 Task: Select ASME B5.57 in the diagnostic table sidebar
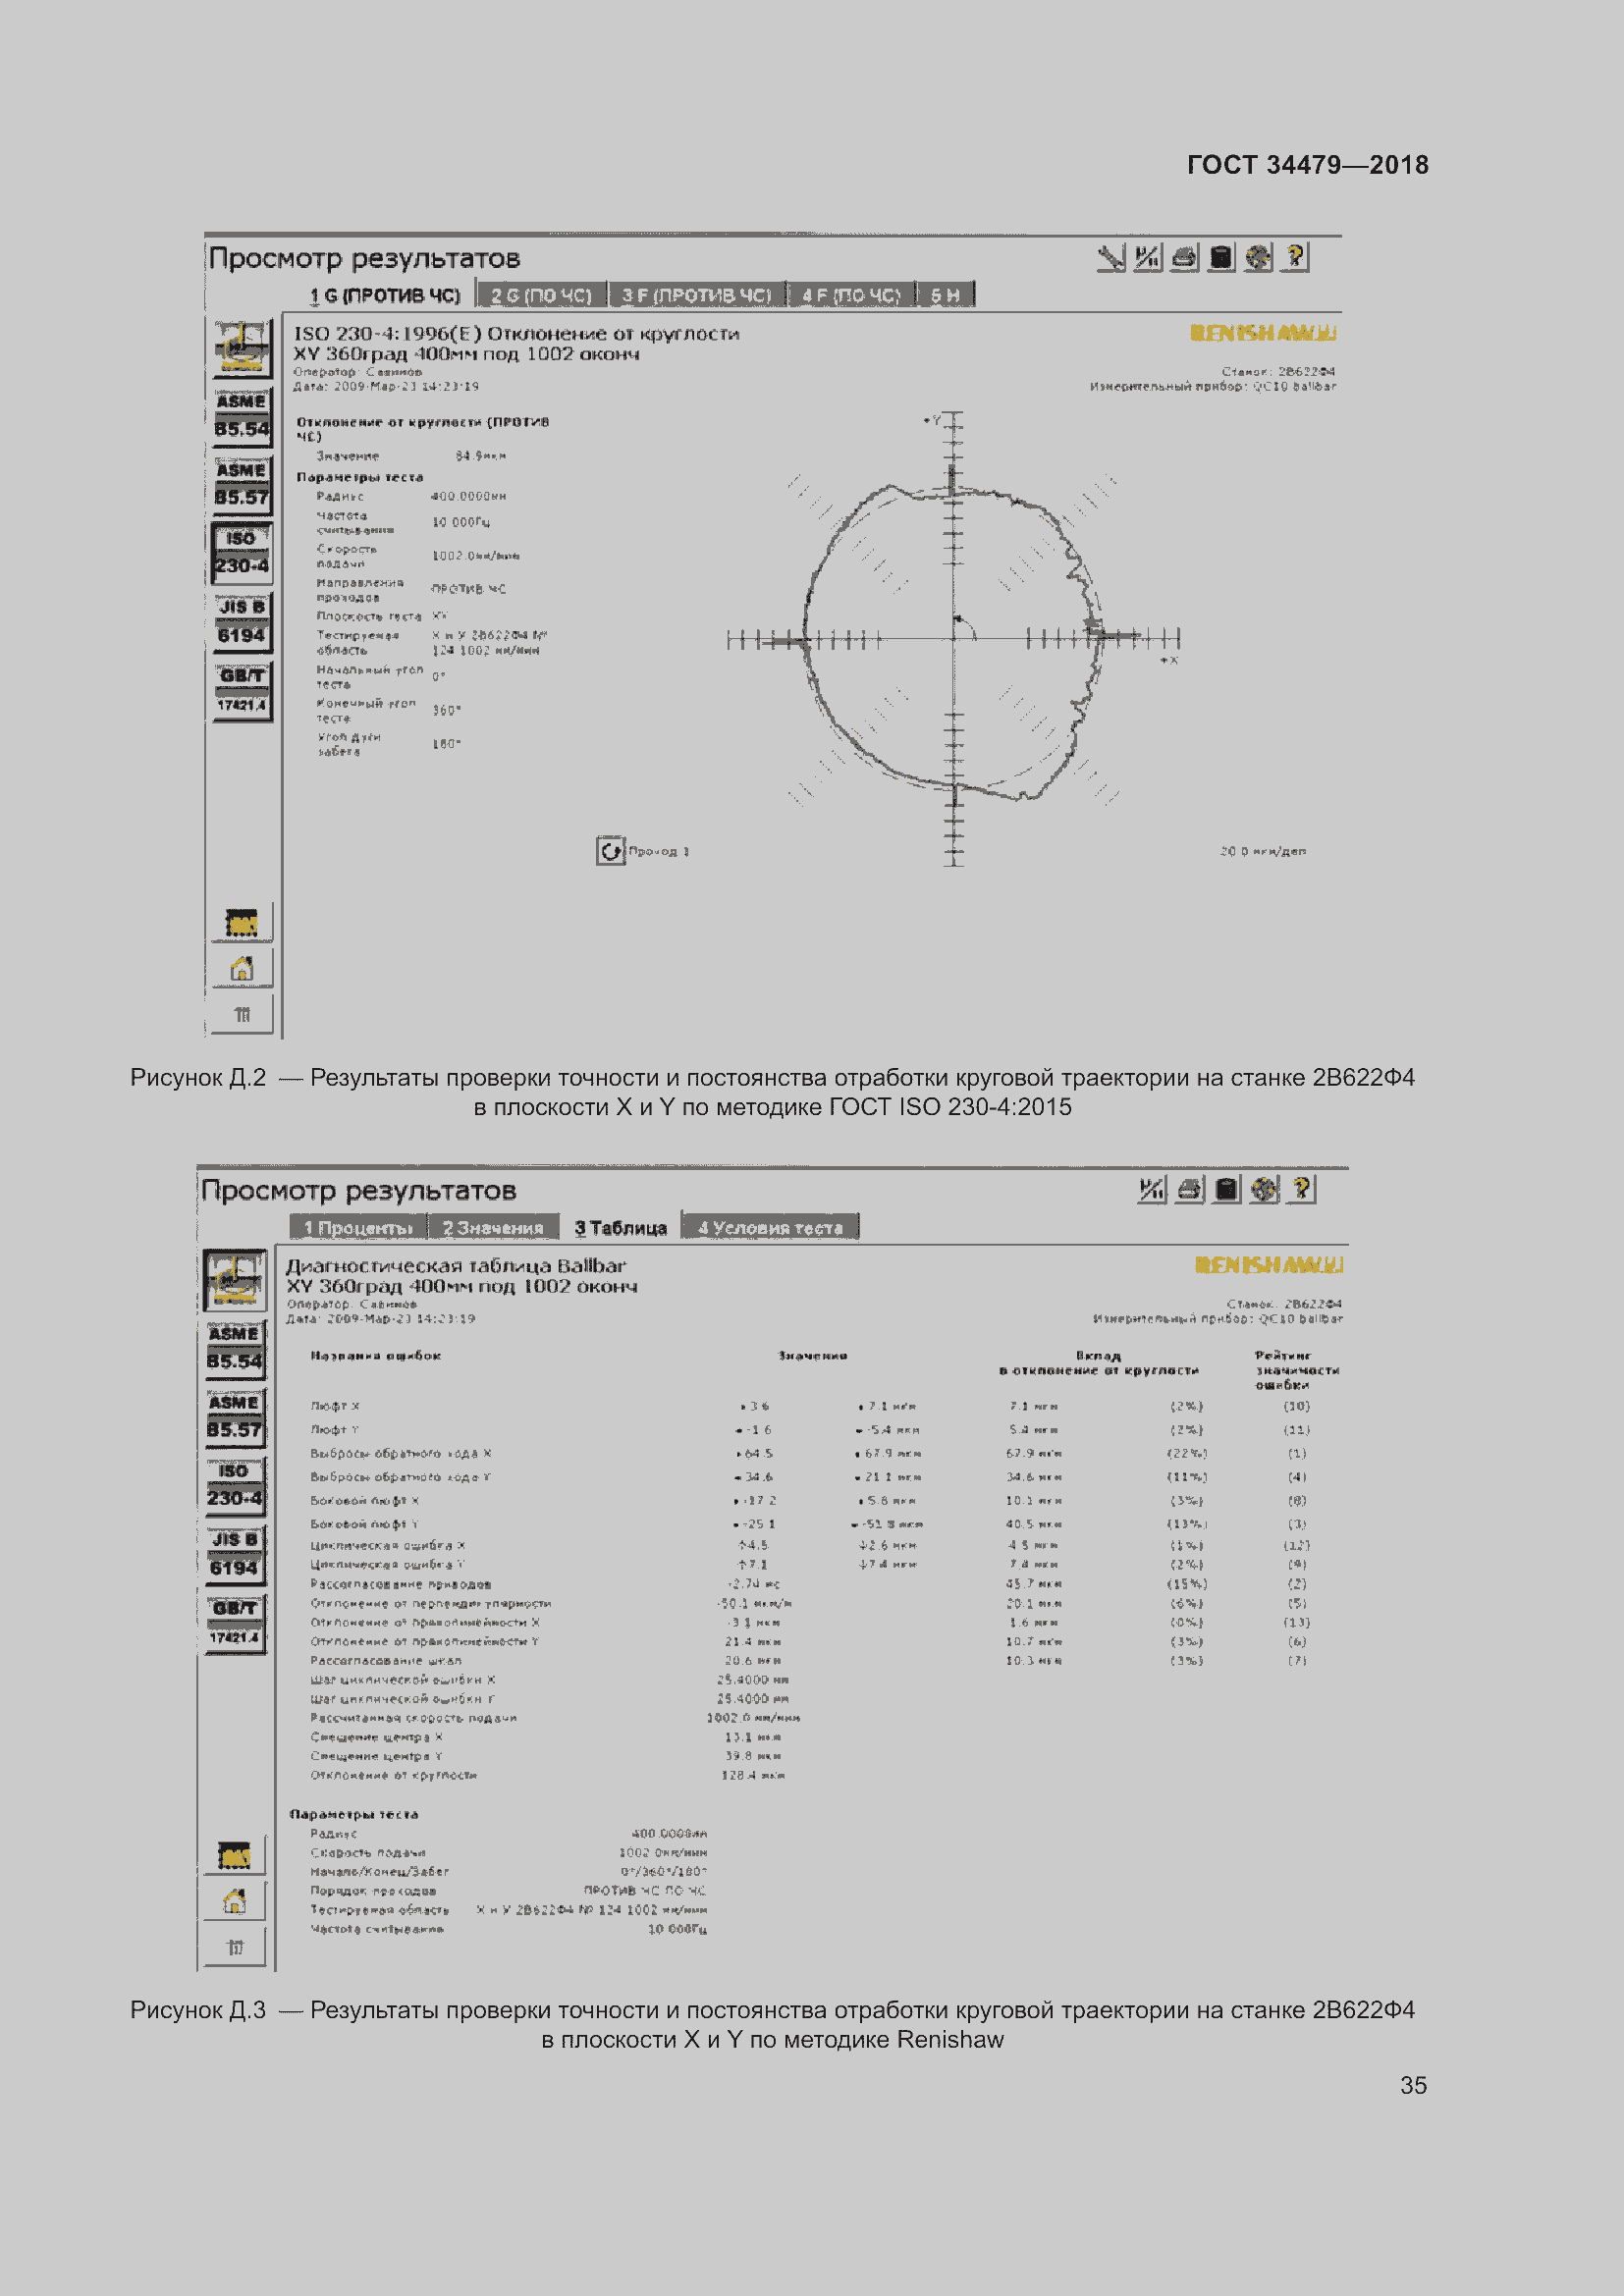234,1417
